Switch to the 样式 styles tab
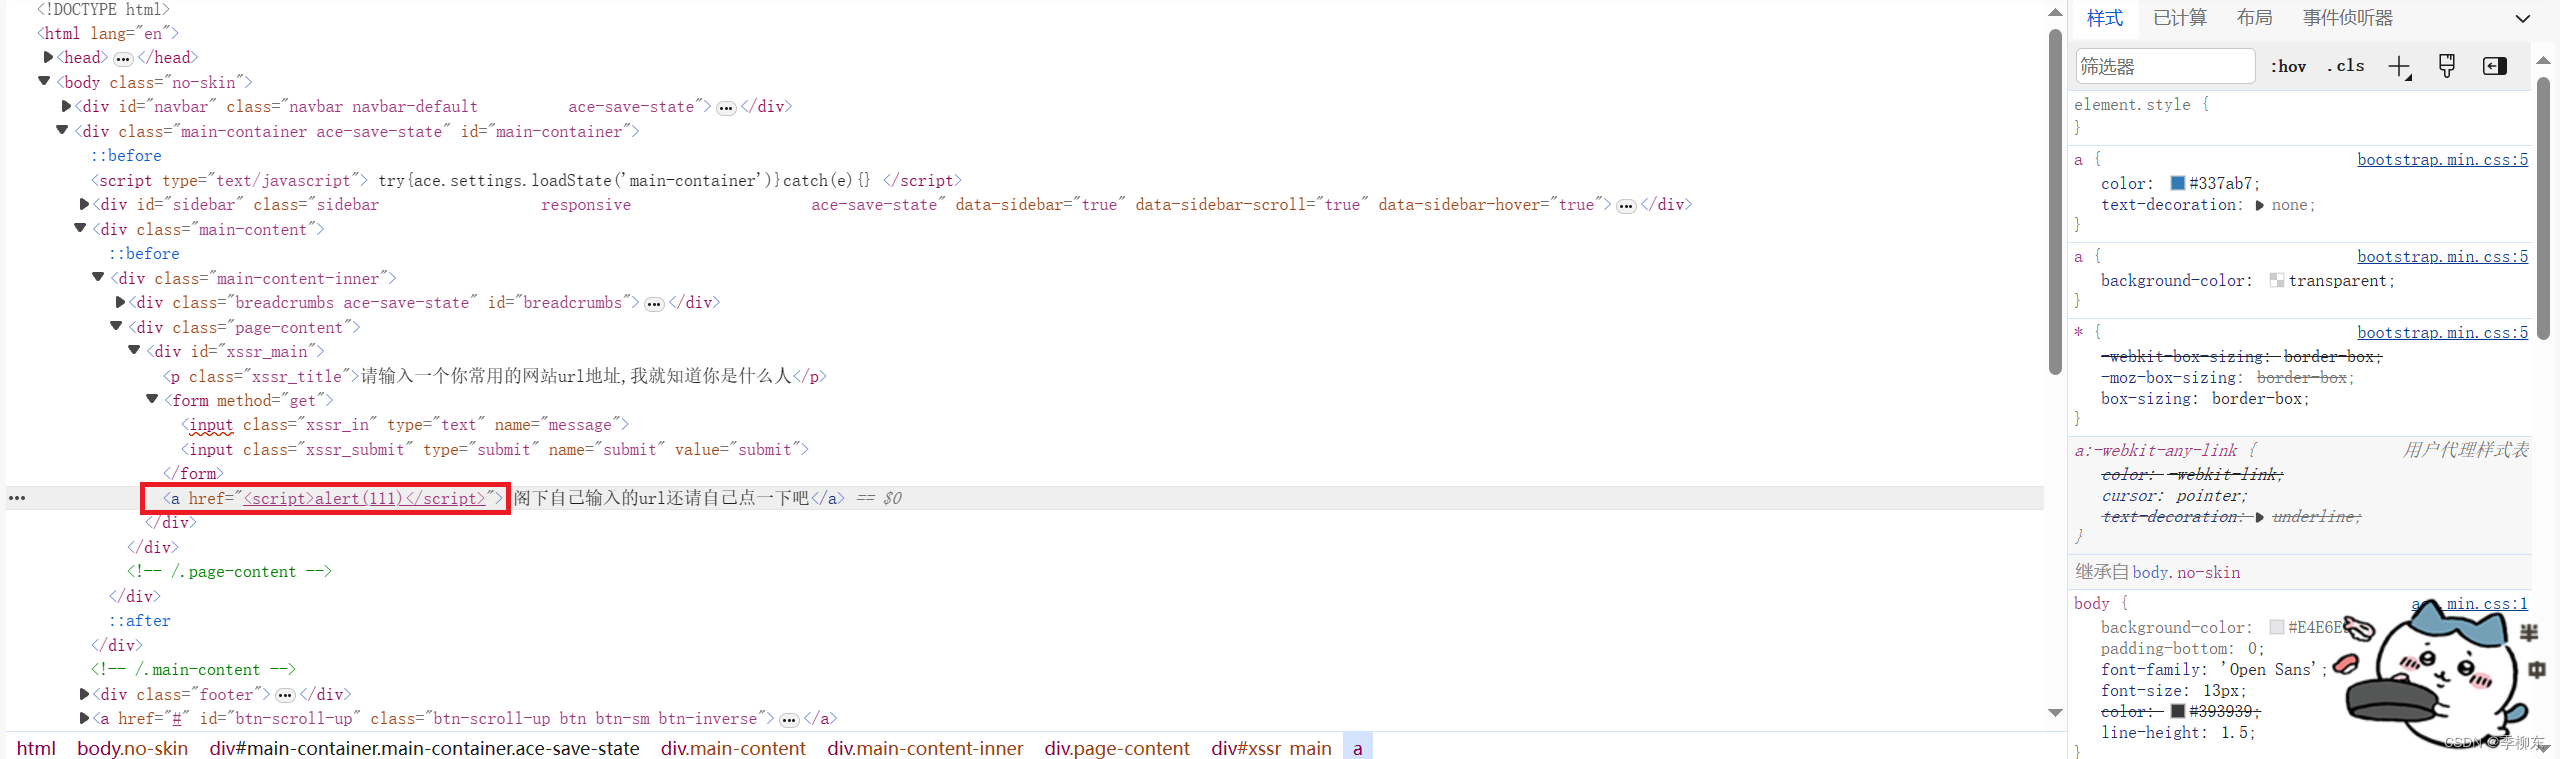This screenshot has height=759, width=2560. 2104,18
